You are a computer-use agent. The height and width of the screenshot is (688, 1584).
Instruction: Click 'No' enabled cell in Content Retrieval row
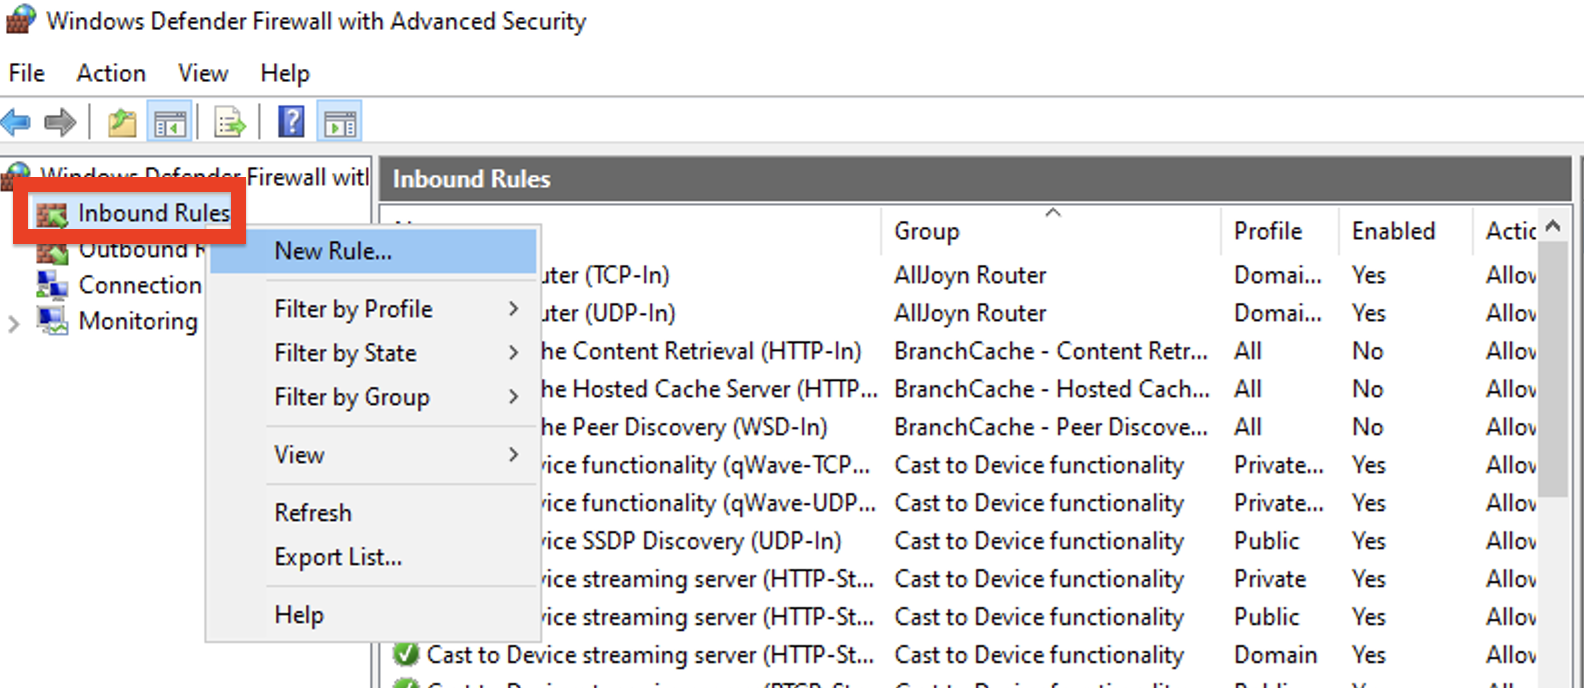pyautogui.click(x=1368, y=351)
